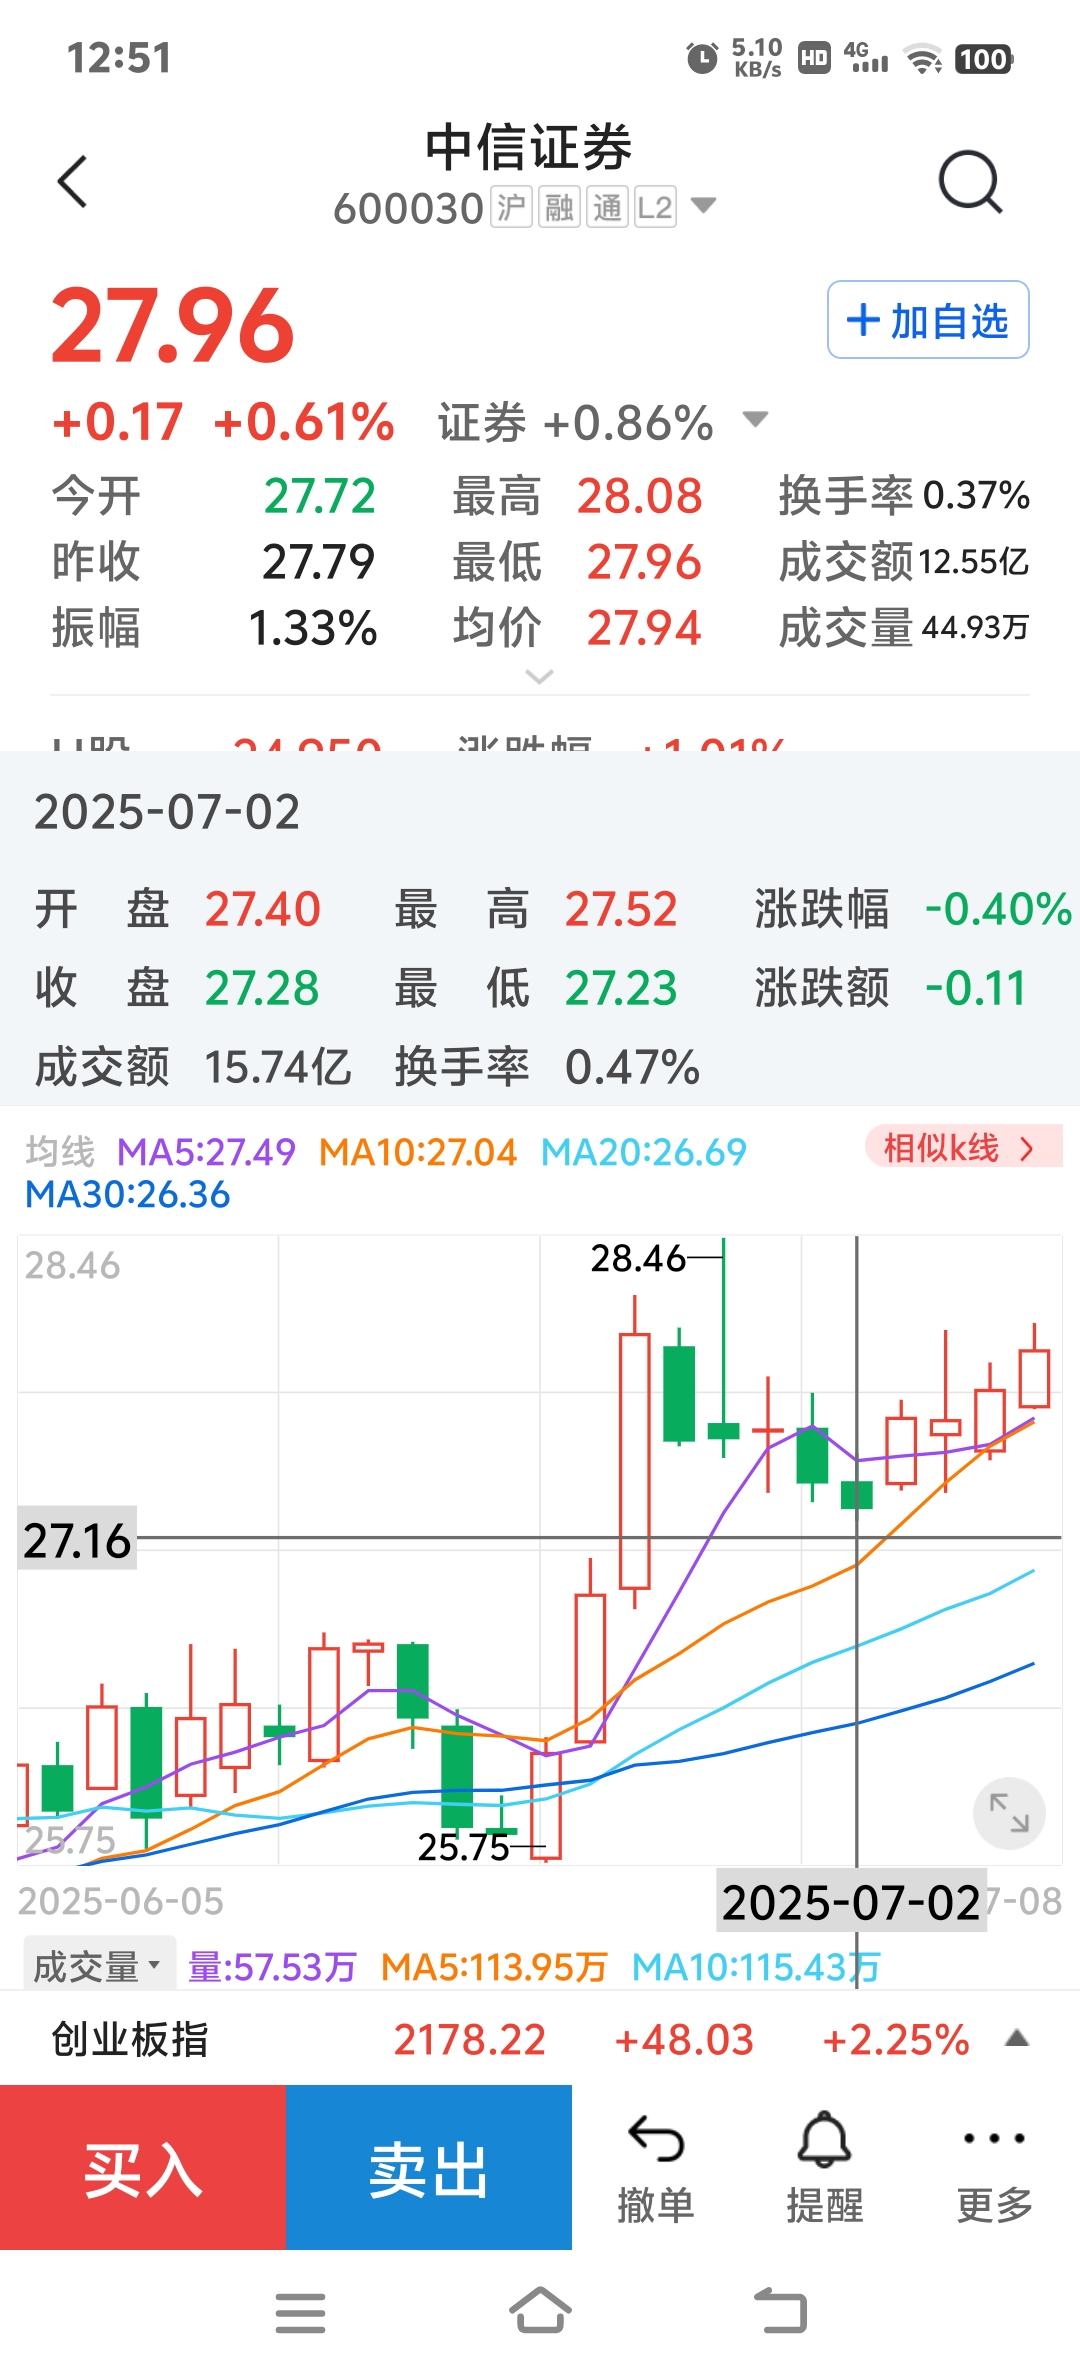Select the MA20:26.69 moving average label

coord(644,1152)
